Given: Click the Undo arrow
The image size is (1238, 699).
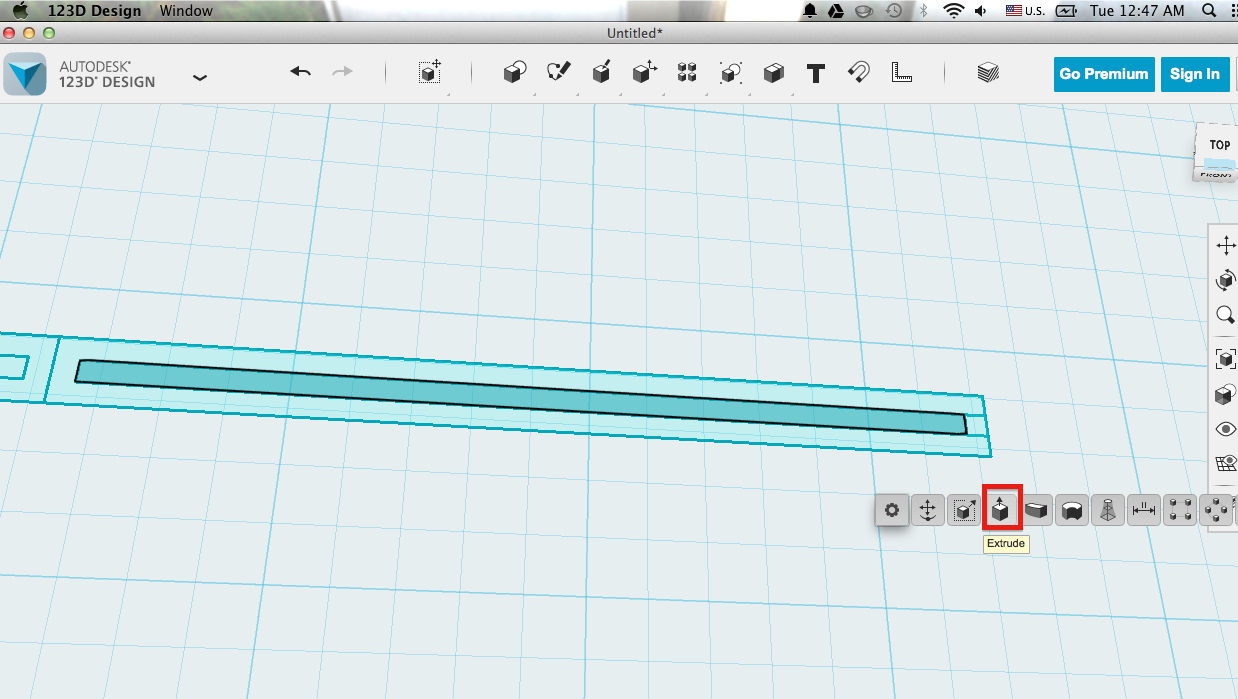Looking at the screenshot, I should [x=301, y=73].
